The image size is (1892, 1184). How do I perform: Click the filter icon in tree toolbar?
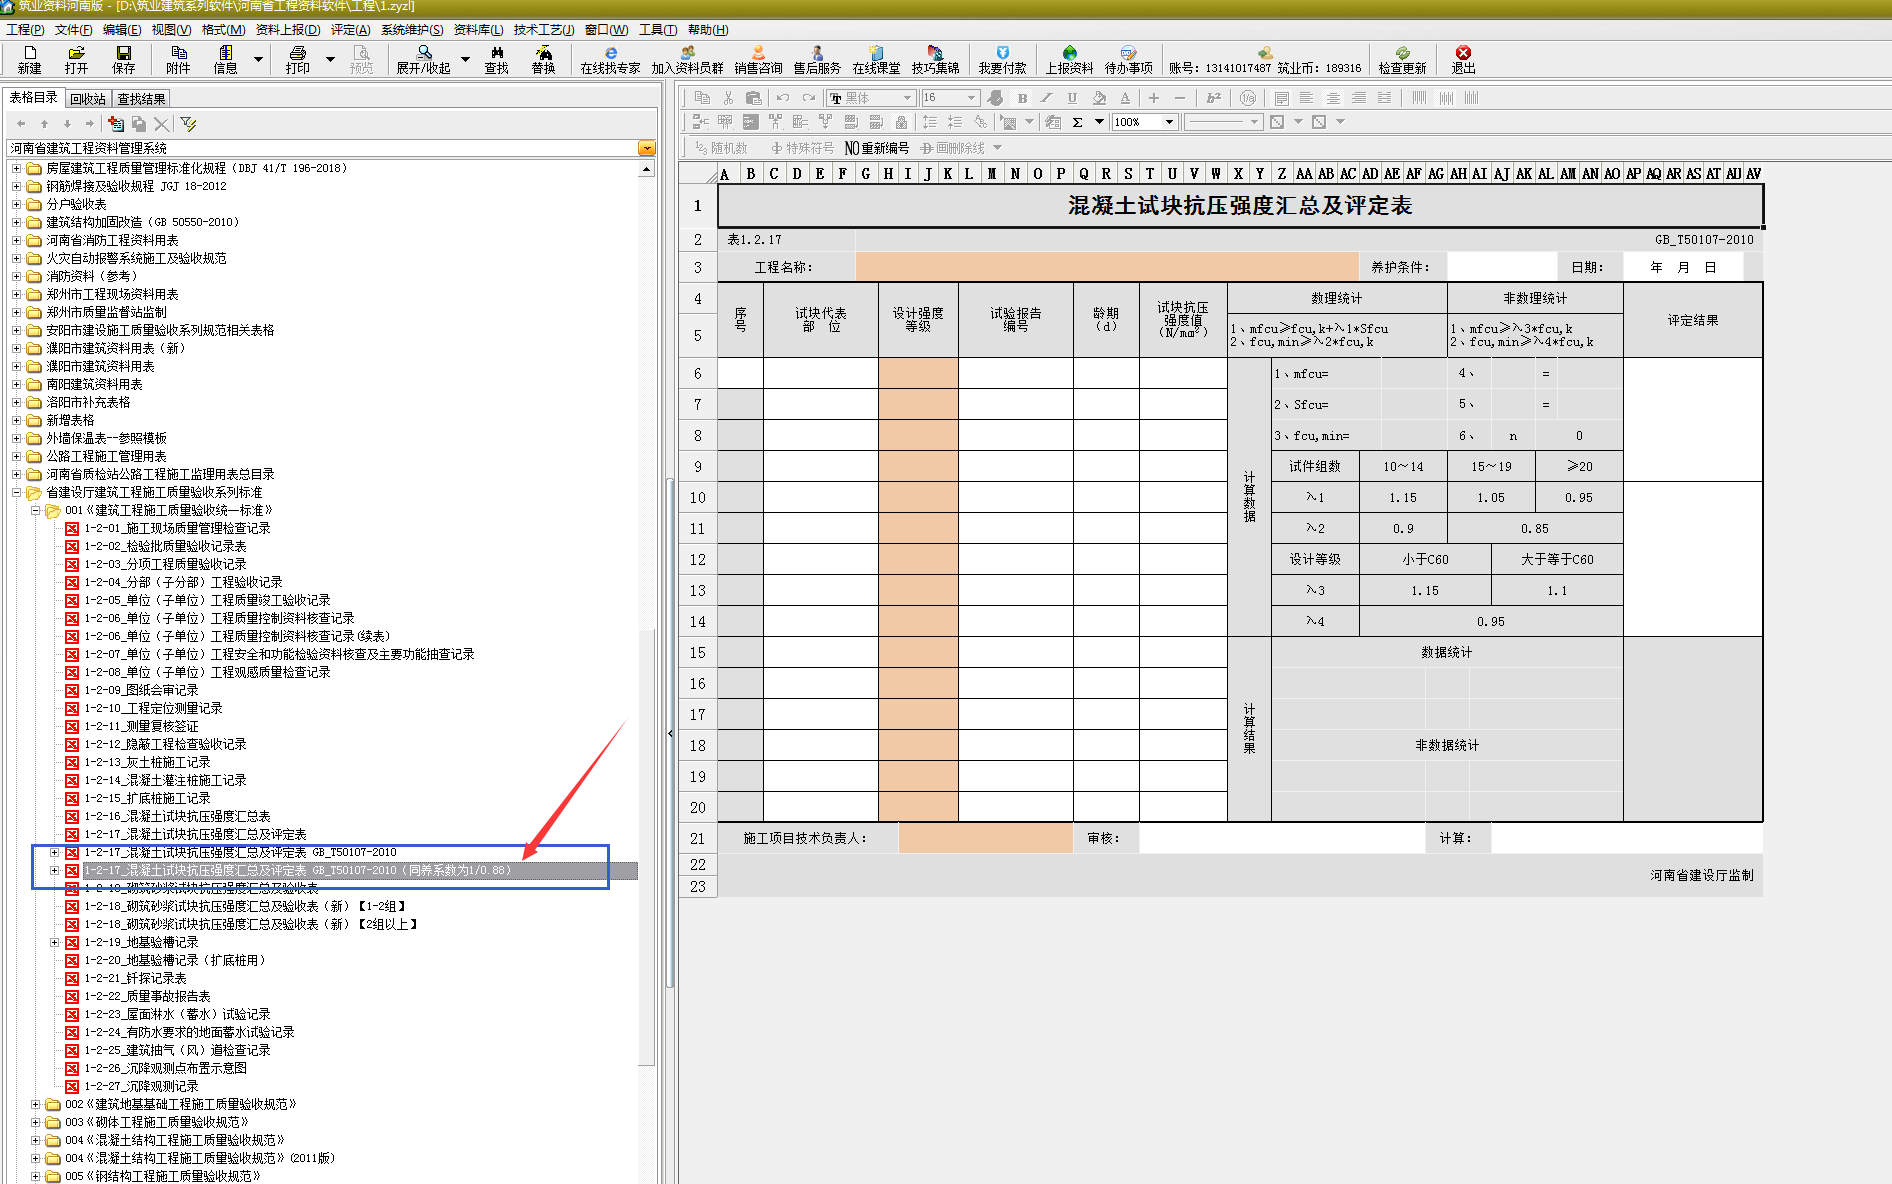tap(188, 124)
